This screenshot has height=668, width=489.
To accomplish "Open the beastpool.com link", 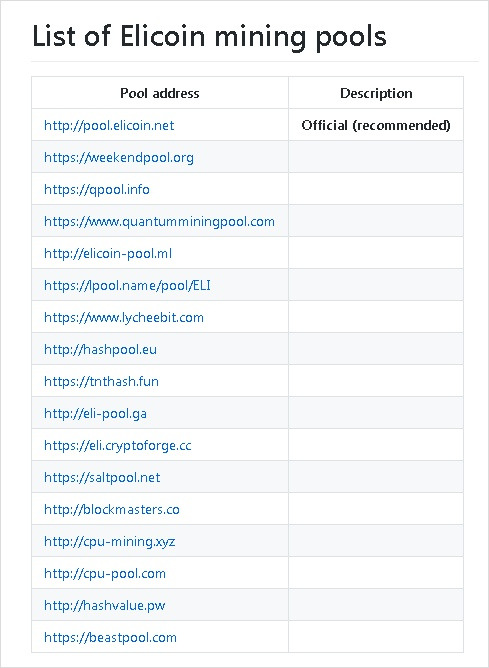I will [x=110, y=637].
